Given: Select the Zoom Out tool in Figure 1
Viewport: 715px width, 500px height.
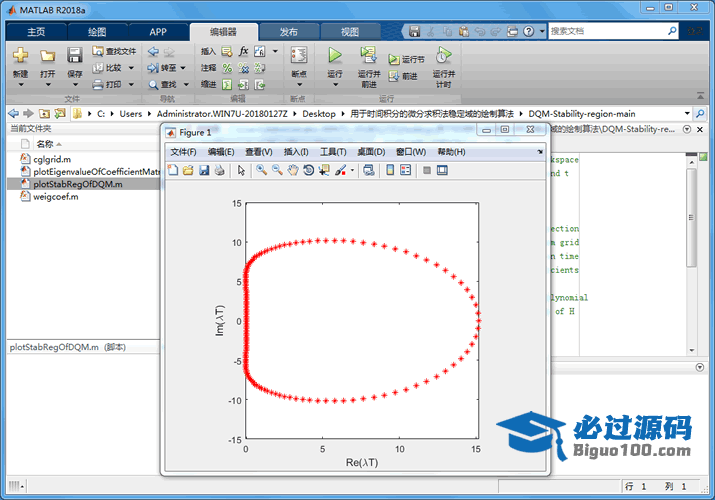Looking at the screenshot, I should click(x=277, y=170).
